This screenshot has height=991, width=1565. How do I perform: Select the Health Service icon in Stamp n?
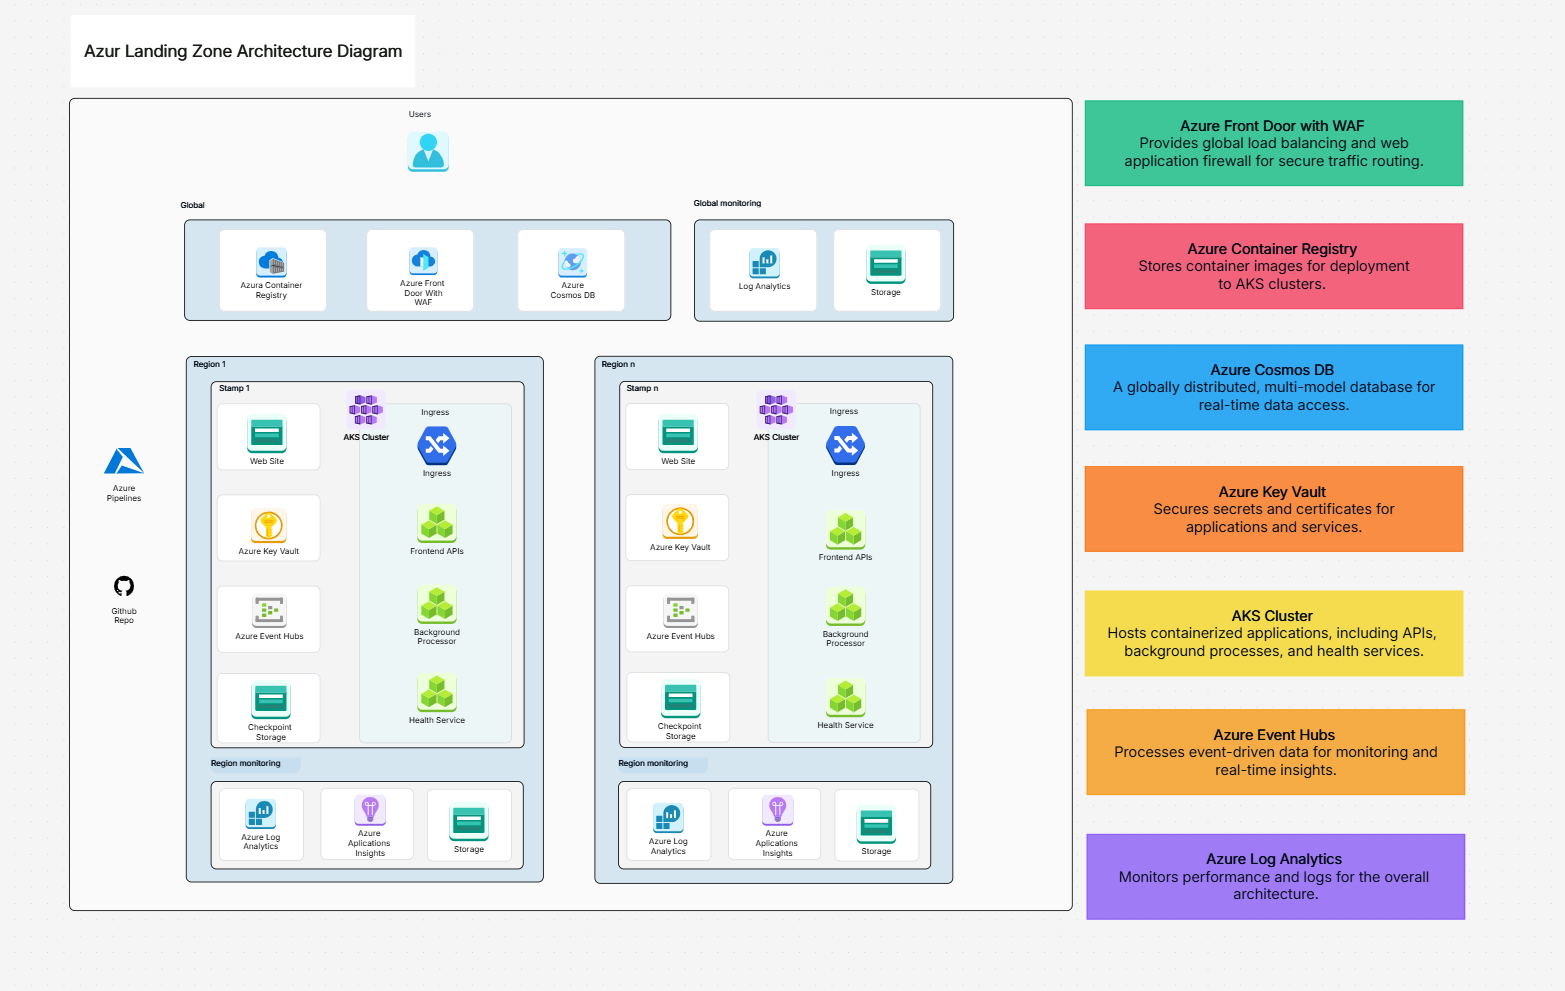[x=845, y=697]
